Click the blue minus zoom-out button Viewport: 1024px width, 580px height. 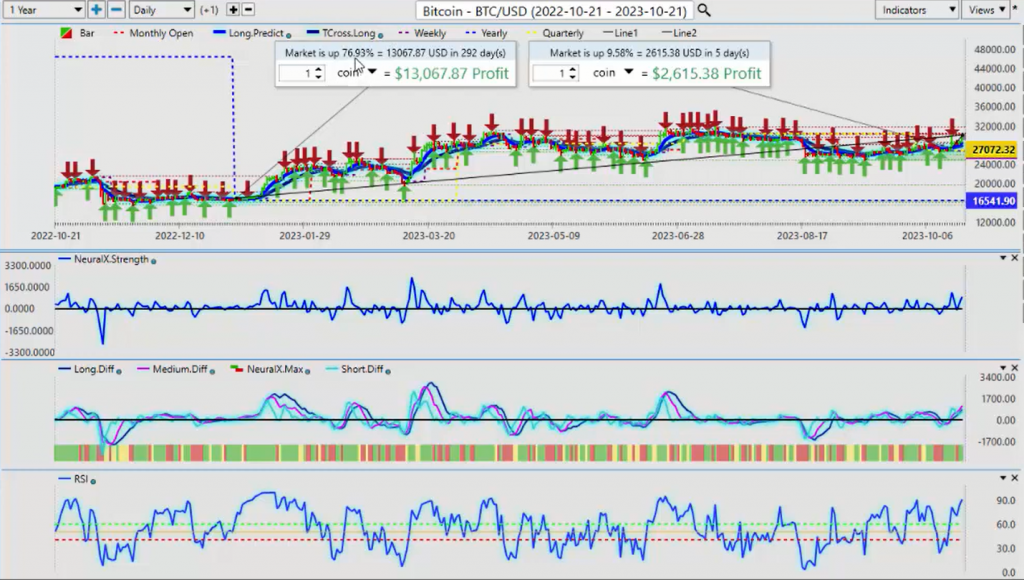[116, 10]
